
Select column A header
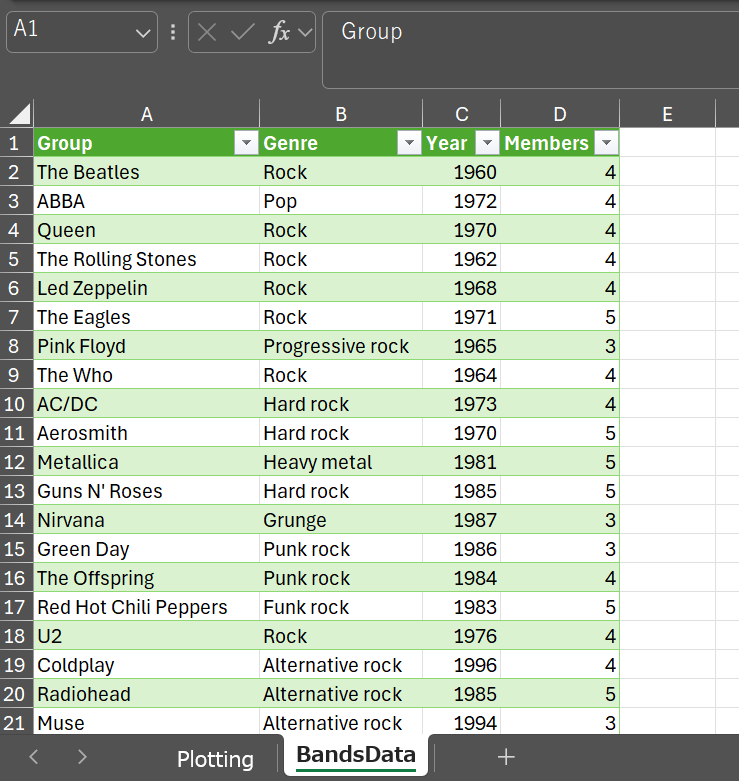[146, 114]
